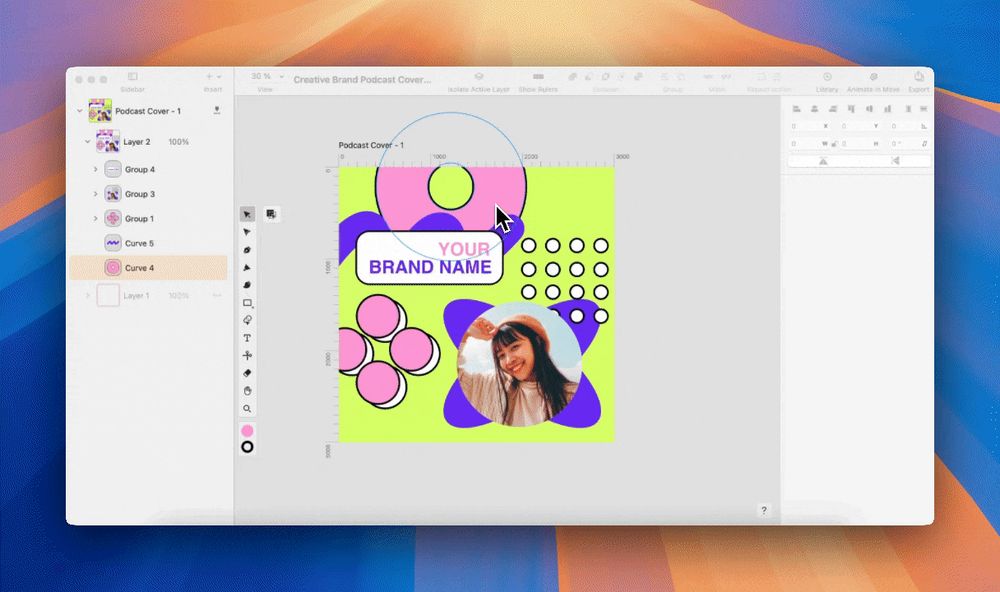Click the distribute vertically icon
Image resolution: width=1000 pixels, height=592 pixels.
909,109
